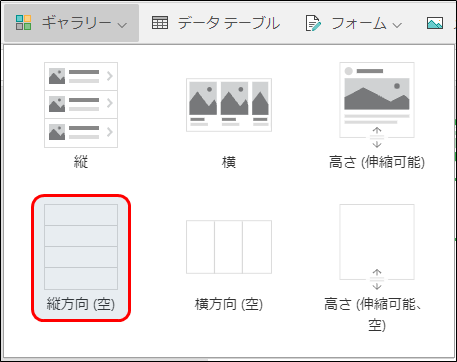Open the フォーム dropdown
457x362 pixels.
[354, 23]
